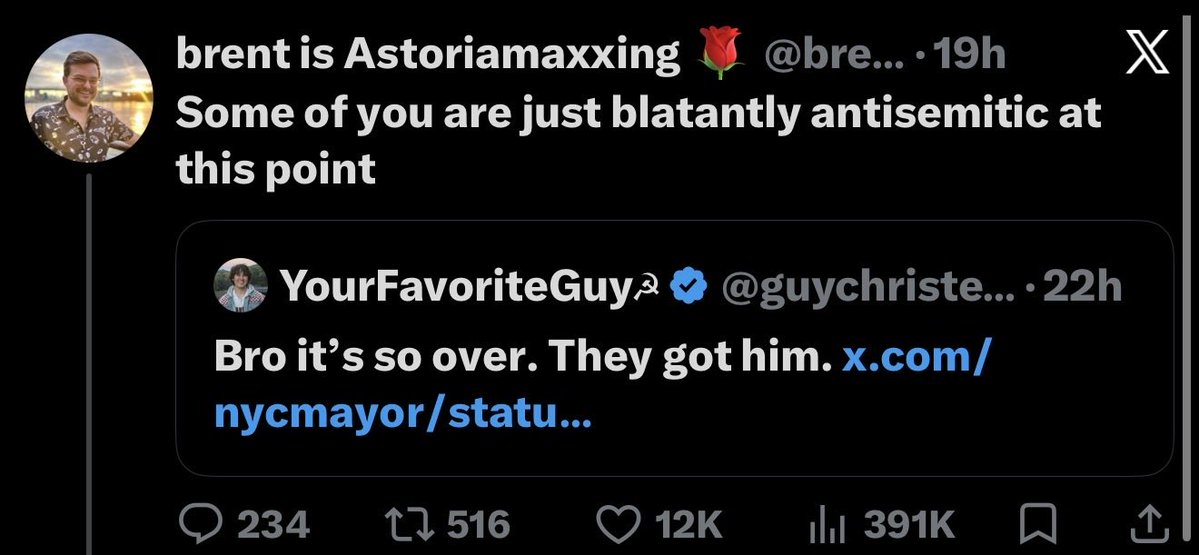Click the 12K likes count

691,524
